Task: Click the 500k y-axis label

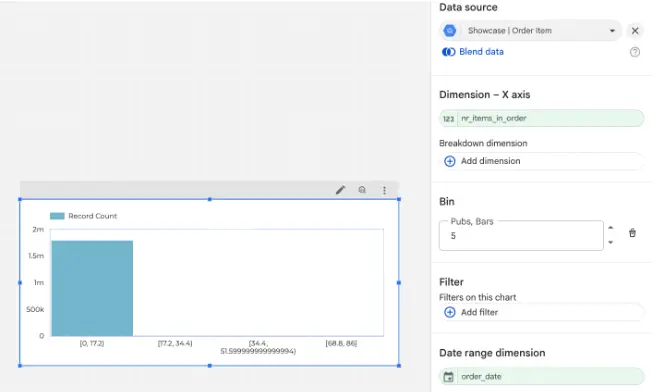Action: (x=35, y=309)
